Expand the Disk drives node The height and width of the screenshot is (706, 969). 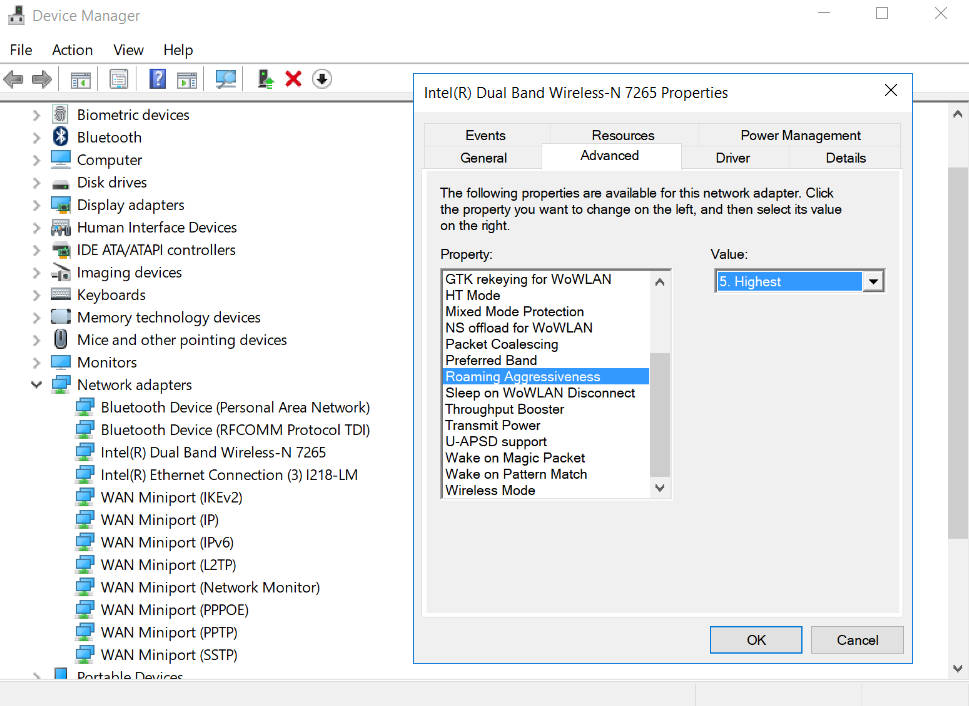pos(36,182)
